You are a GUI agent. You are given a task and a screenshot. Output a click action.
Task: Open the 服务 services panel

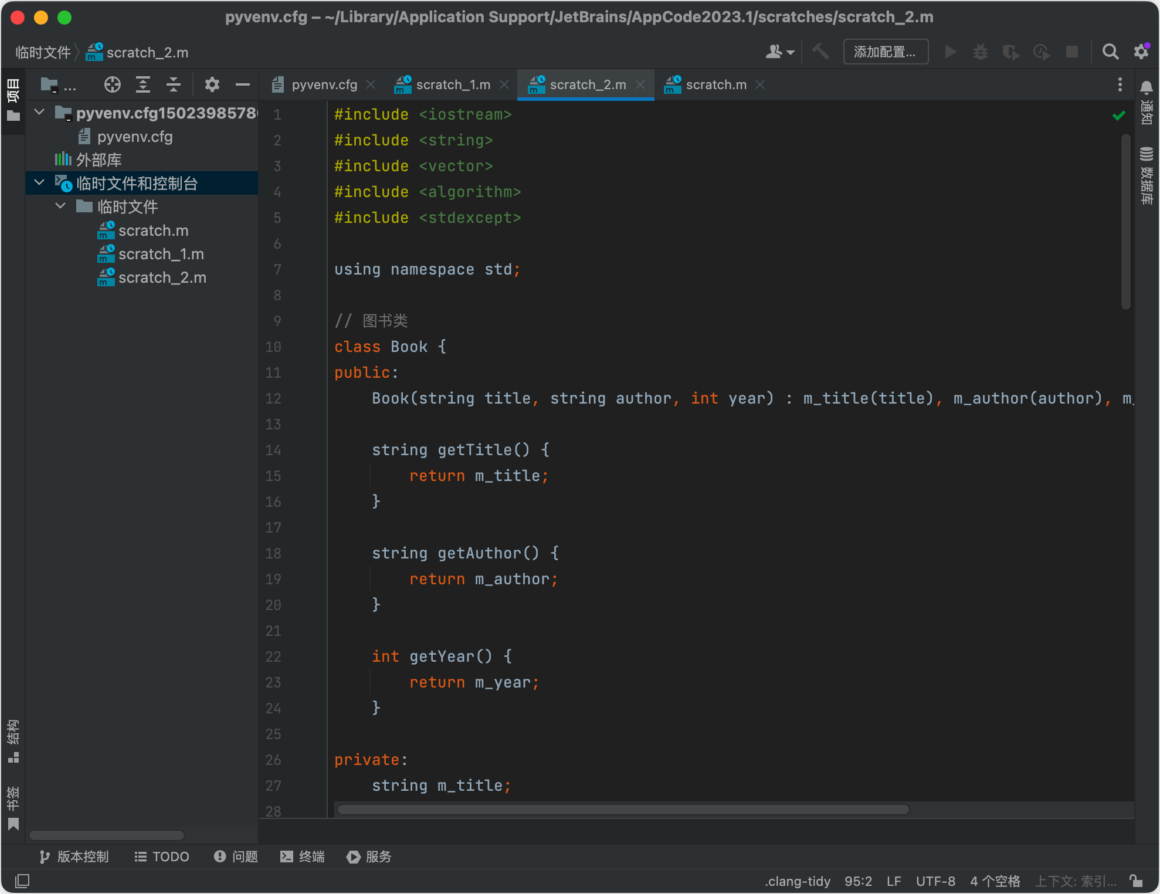(x=369, y=856)
